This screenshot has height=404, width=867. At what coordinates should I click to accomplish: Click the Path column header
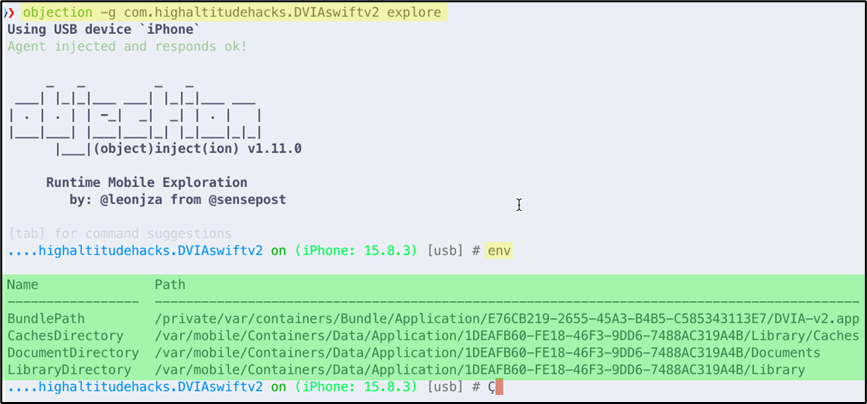point(170,285)
